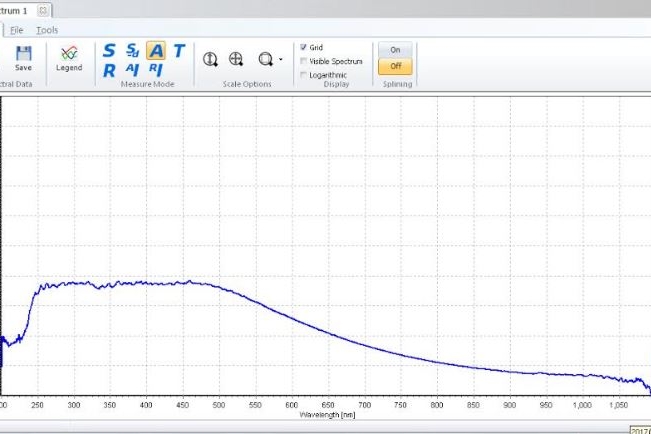Select the Sd measure mode icon
This screenshot has height=434, width=651.
[x=132, y=51]
